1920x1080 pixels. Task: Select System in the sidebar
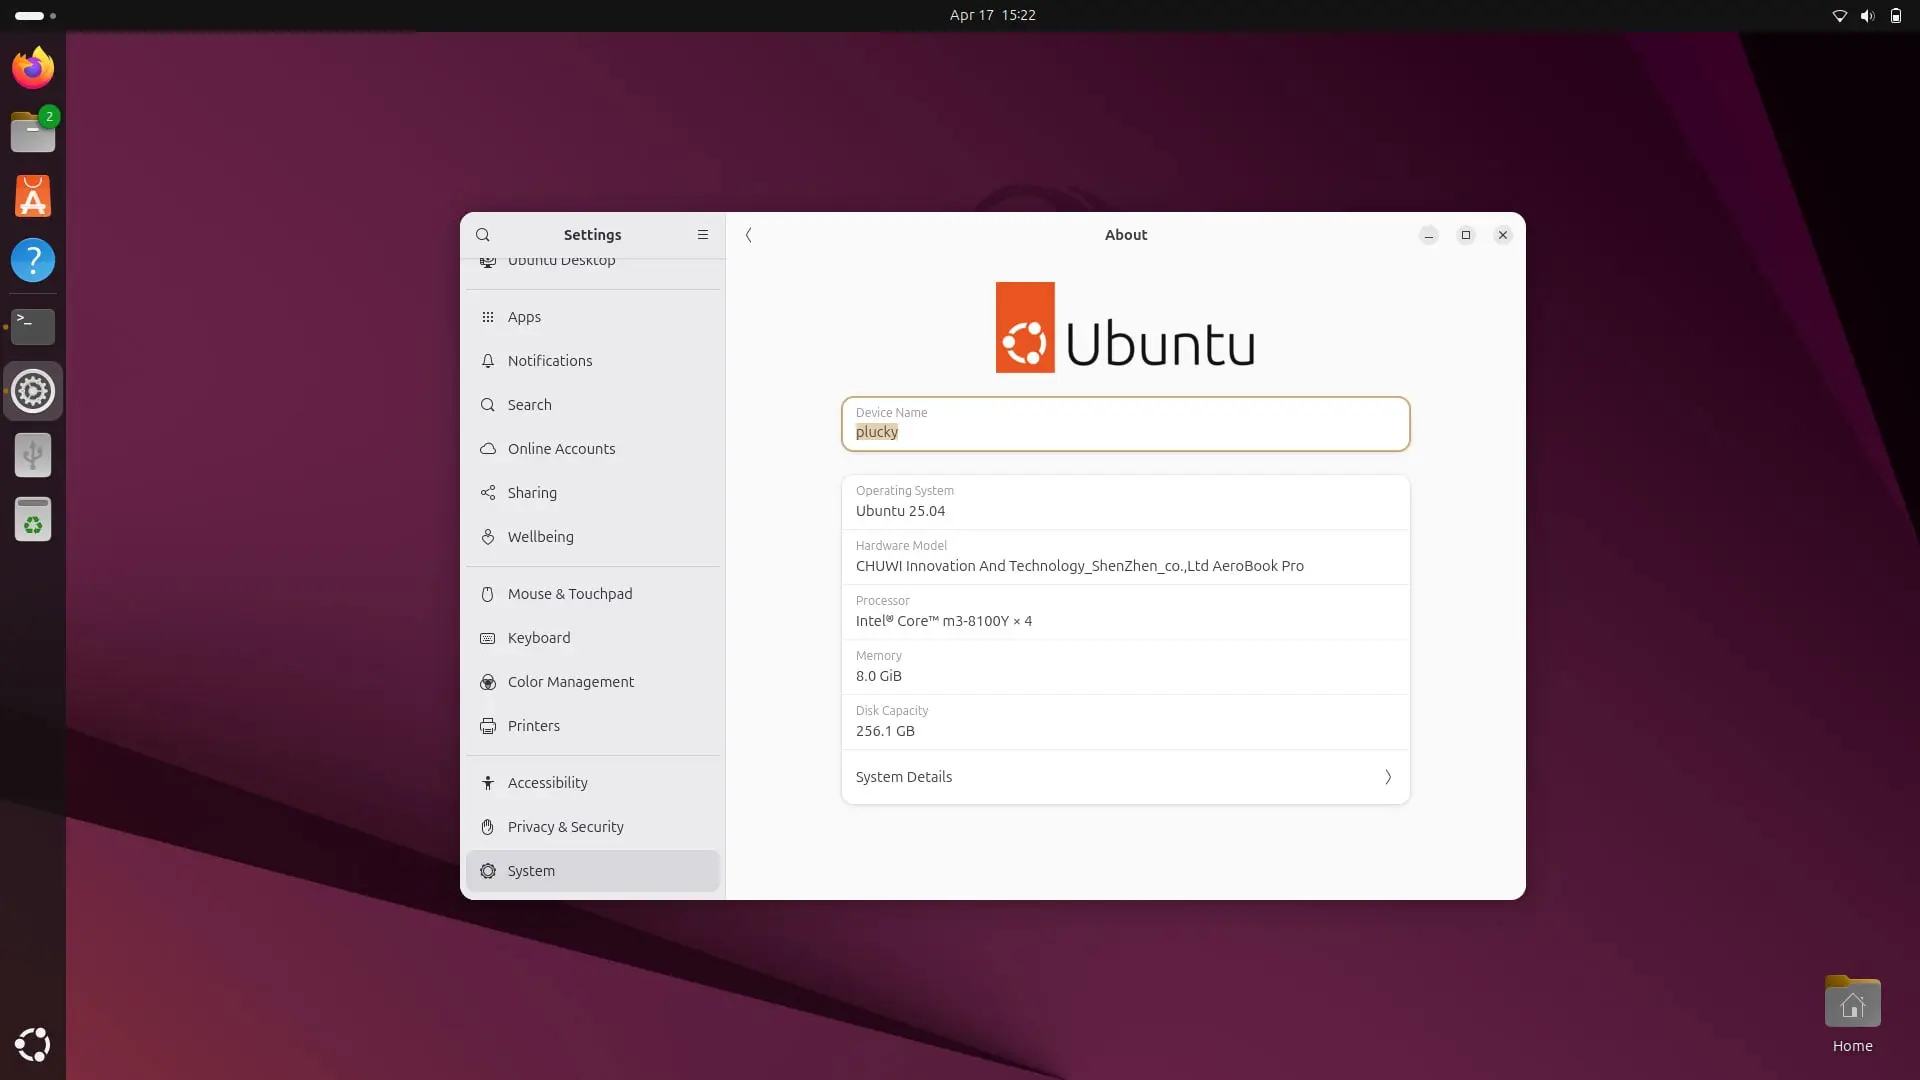(593, 871)
